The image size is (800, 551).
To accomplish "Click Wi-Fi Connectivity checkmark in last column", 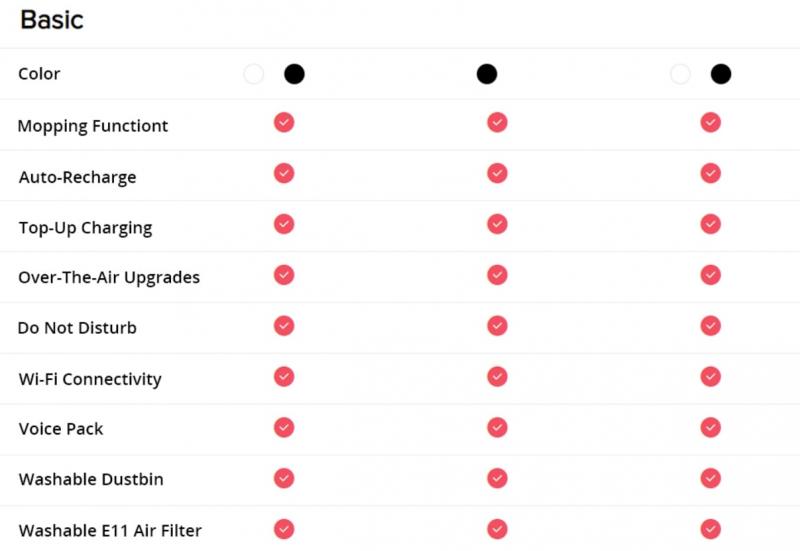I will click(x=711, y=377).
